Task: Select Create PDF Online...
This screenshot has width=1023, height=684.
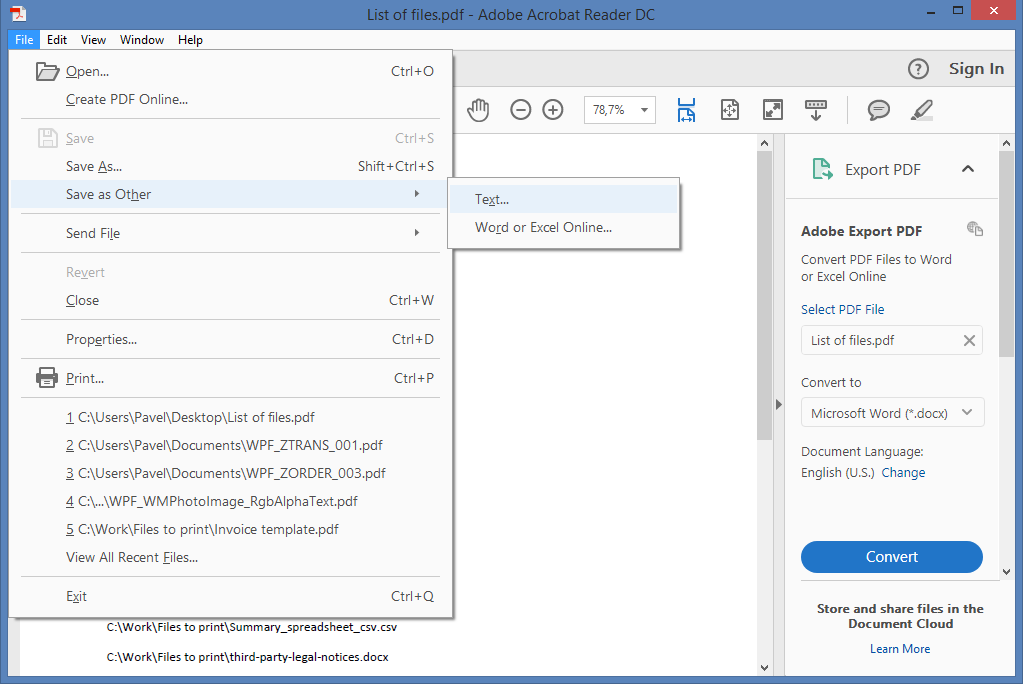Action: click(x=226, y=99)
